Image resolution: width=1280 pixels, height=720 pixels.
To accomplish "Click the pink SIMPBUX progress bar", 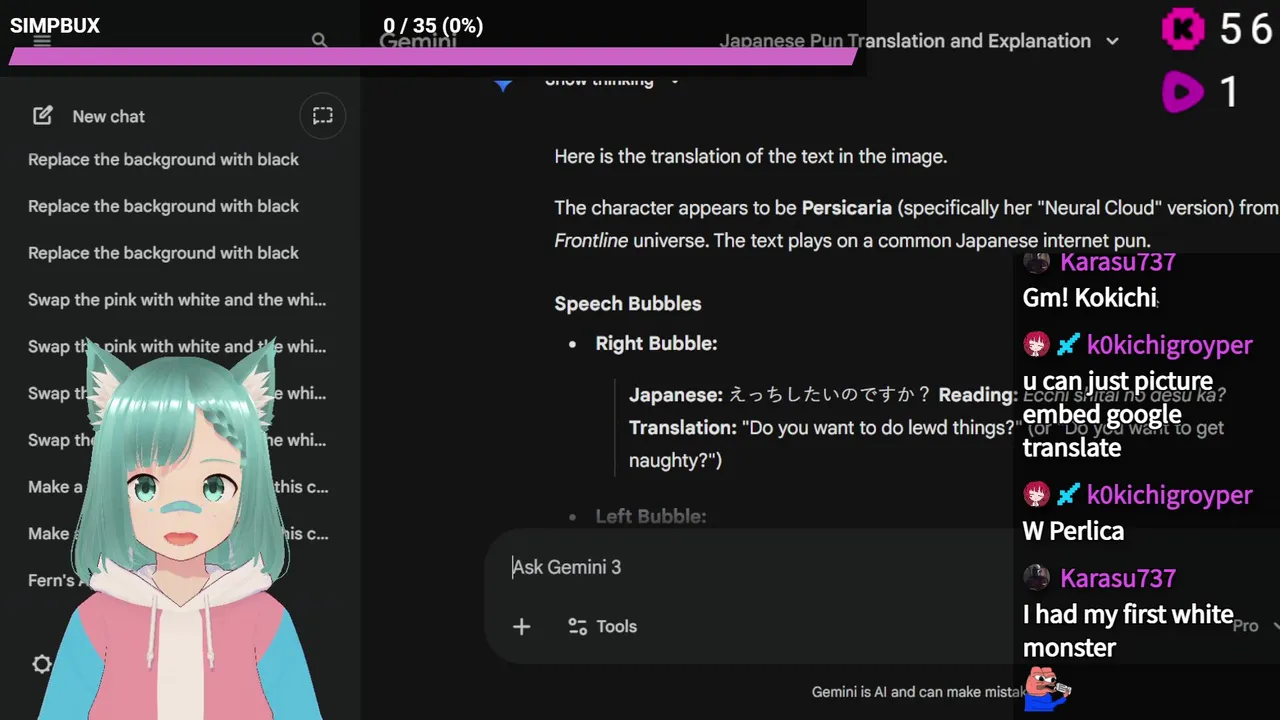I will click(x=433, y=57).
